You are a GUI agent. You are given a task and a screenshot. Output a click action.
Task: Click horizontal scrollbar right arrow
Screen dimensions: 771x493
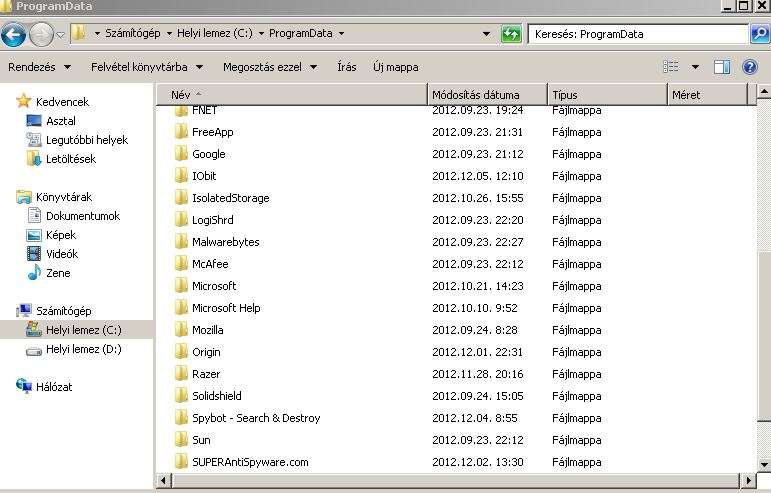(748, 480)
